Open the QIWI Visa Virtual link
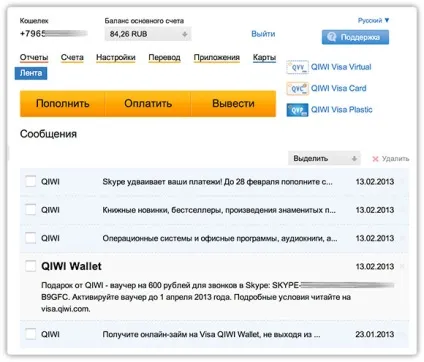 point(341,67)
